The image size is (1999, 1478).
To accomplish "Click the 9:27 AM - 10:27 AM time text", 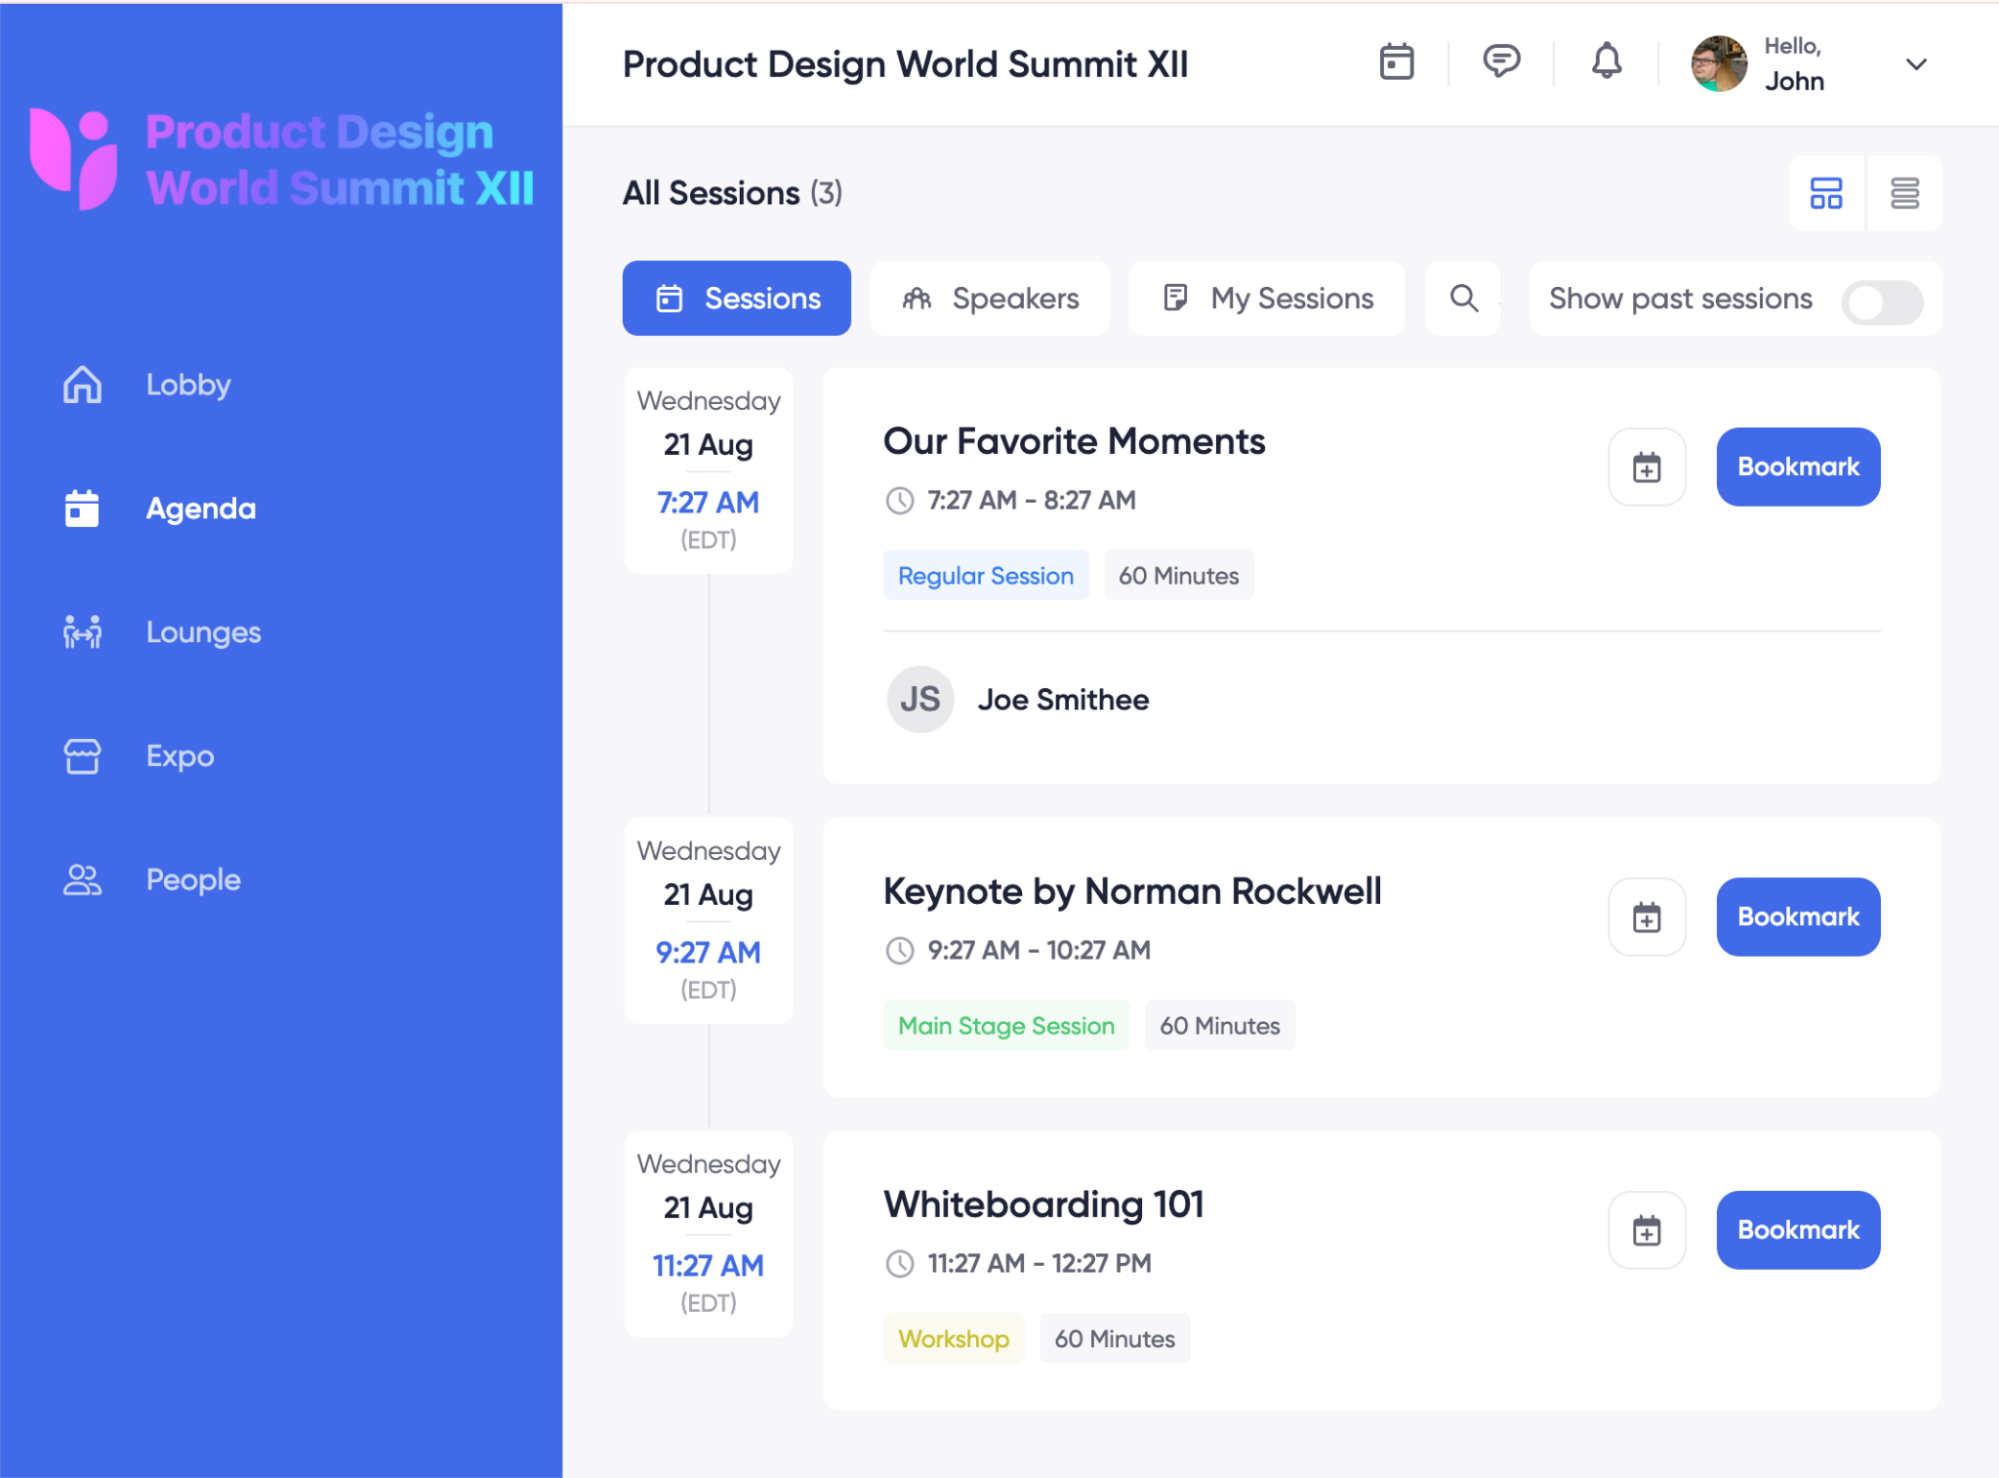I will point(1039,950).
